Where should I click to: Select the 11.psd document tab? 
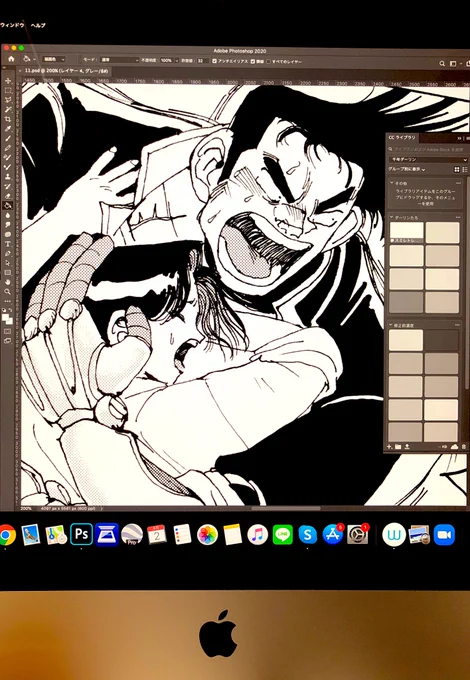tap(66, 70)
